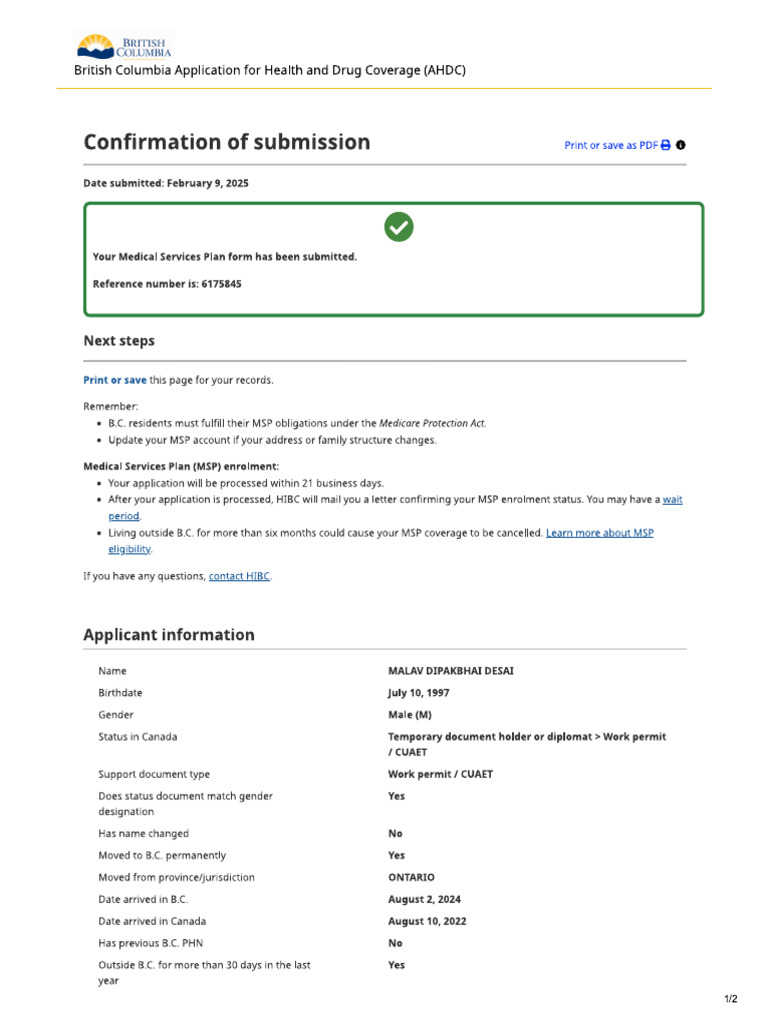
Task: Click the British Columbia logo
Action: 124,46
